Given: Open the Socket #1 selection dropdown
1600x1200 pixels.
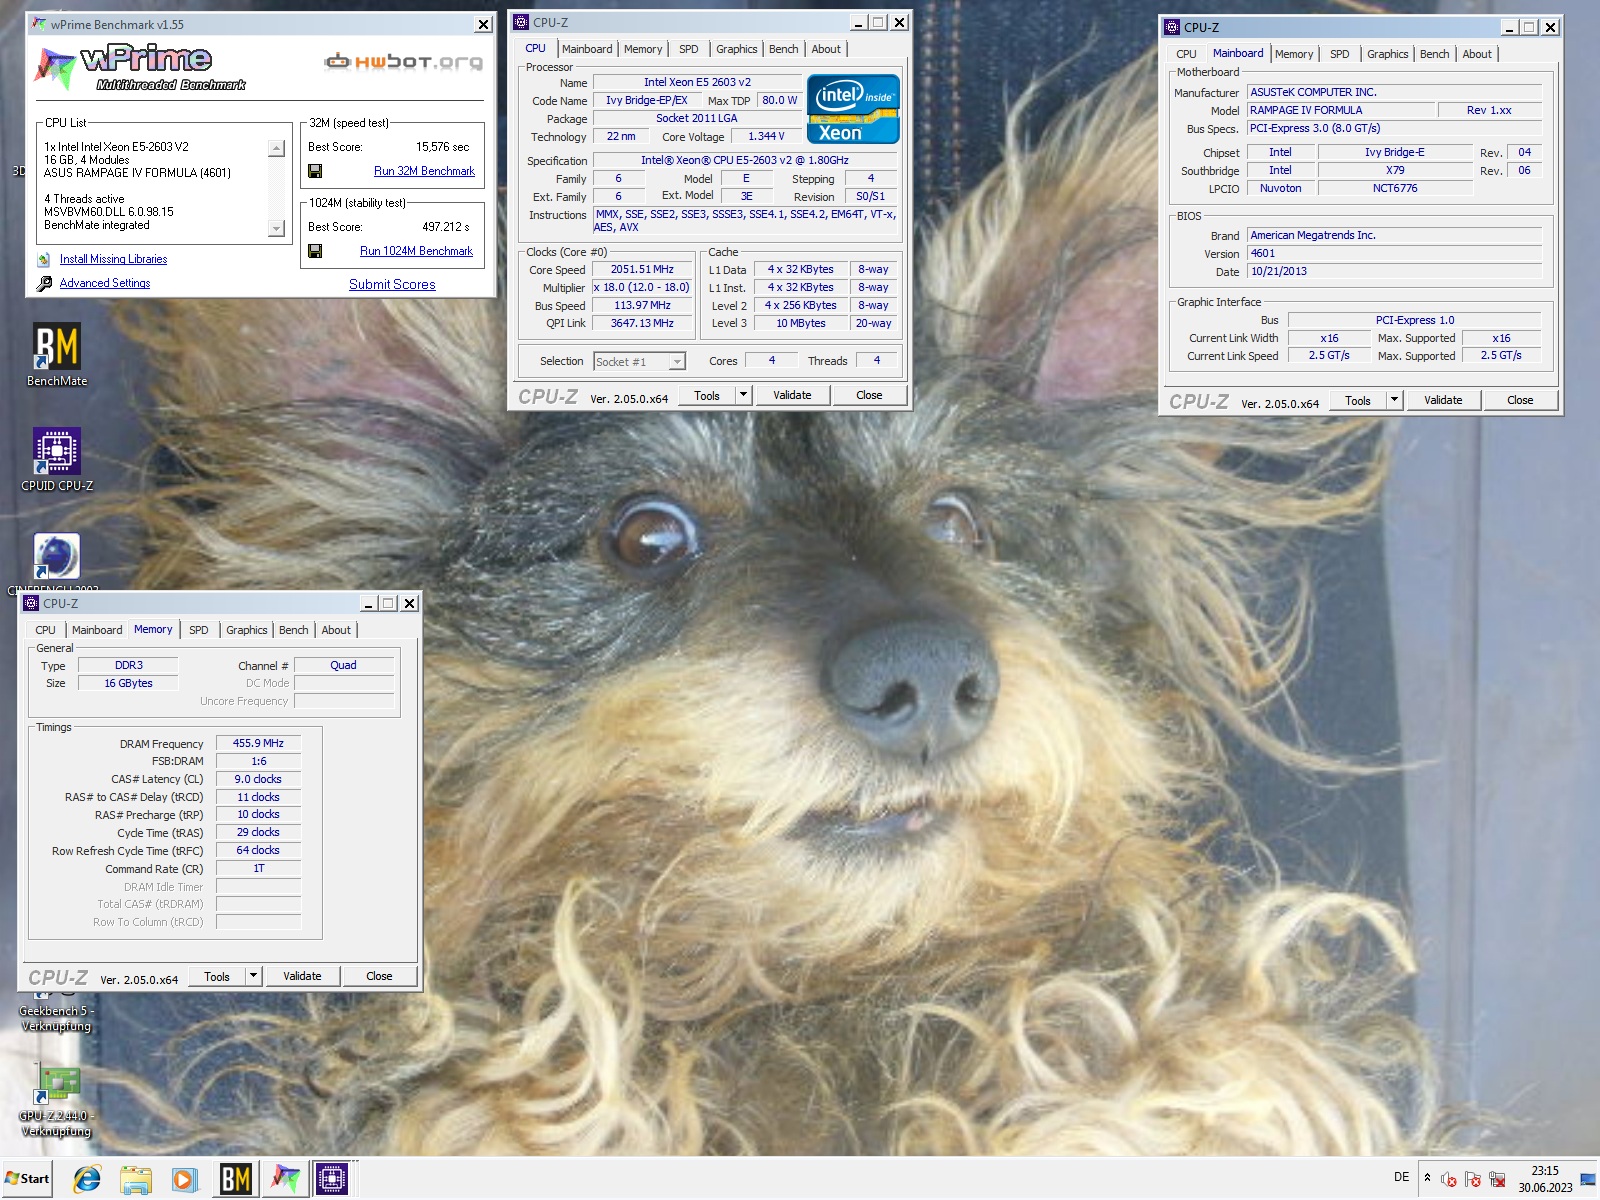Looking at the screenshot, I should click(x=677, y=362).
